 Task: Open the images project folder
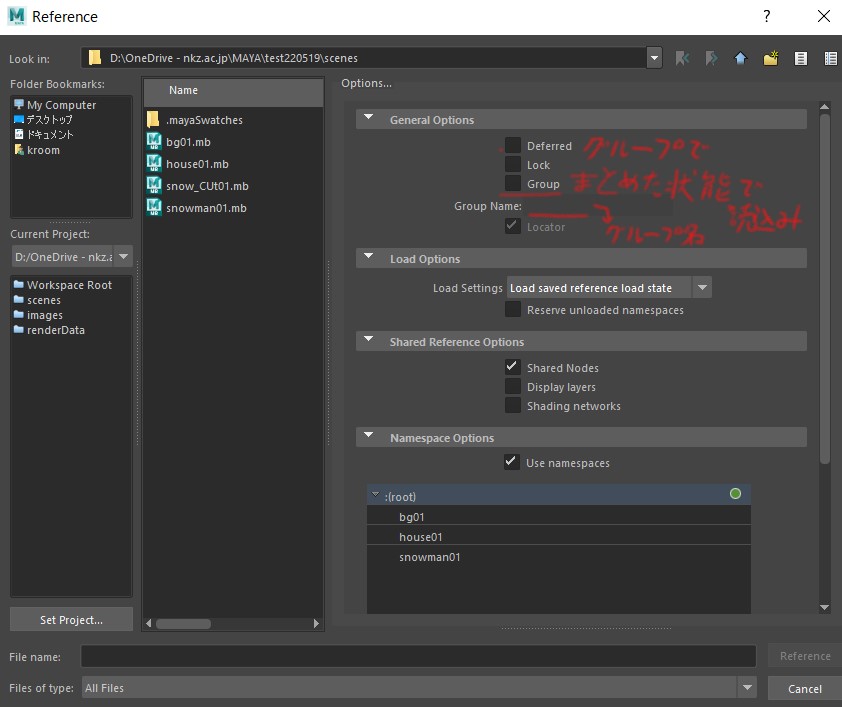[x=38, y=315]
